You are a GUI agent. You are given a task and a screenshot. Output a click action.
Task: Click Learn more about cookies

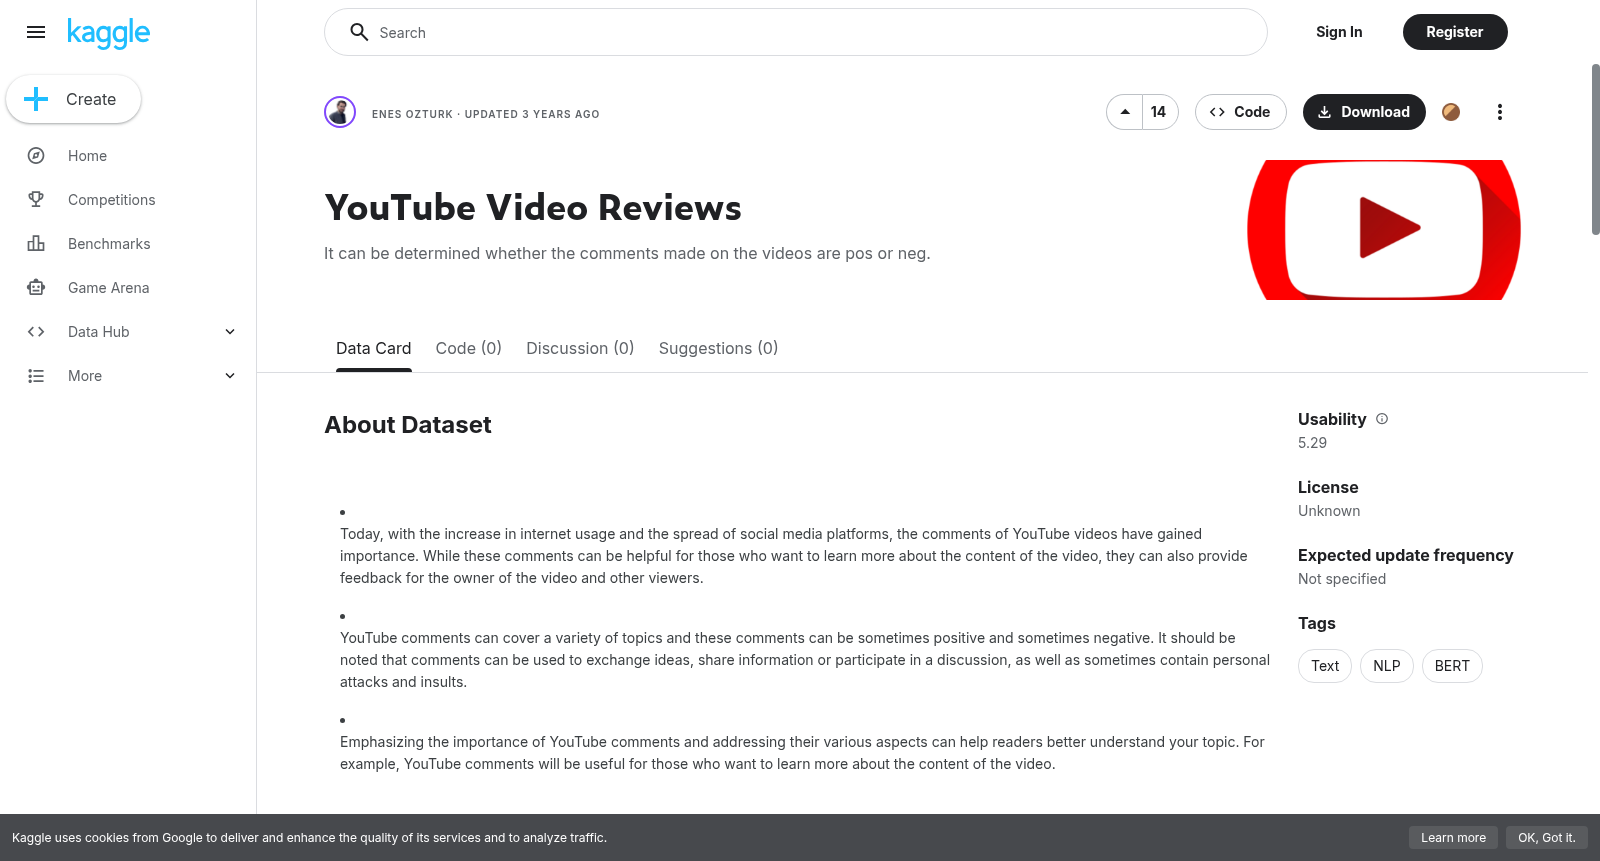1453,838
